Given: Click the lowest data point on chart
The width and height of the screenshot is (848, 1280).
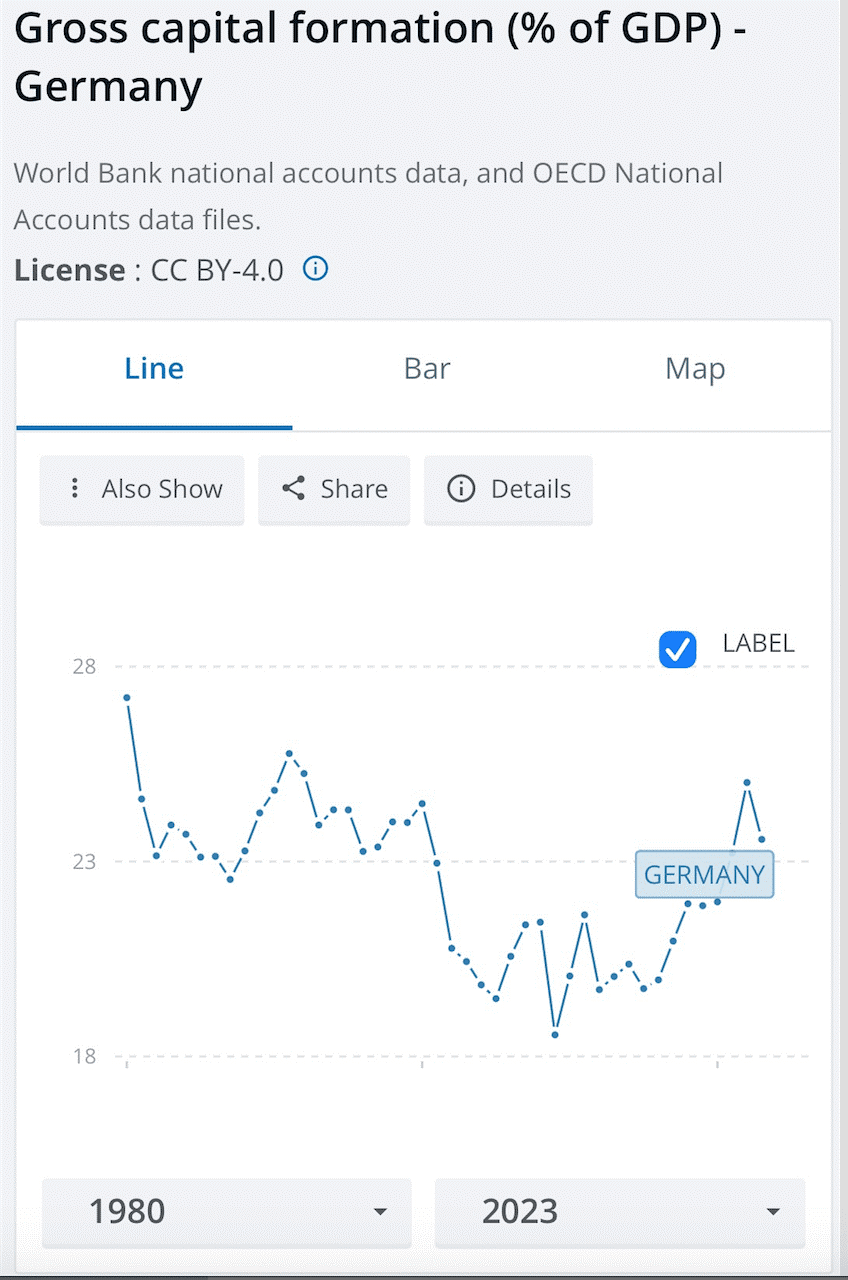Looking at the screenshot, I should click(555, 1034).
